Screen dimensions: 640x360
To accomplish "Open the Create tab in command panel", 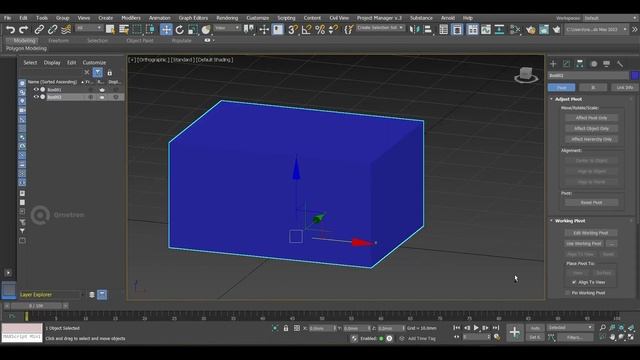I will pyautogui.click(x=553, y=64).
